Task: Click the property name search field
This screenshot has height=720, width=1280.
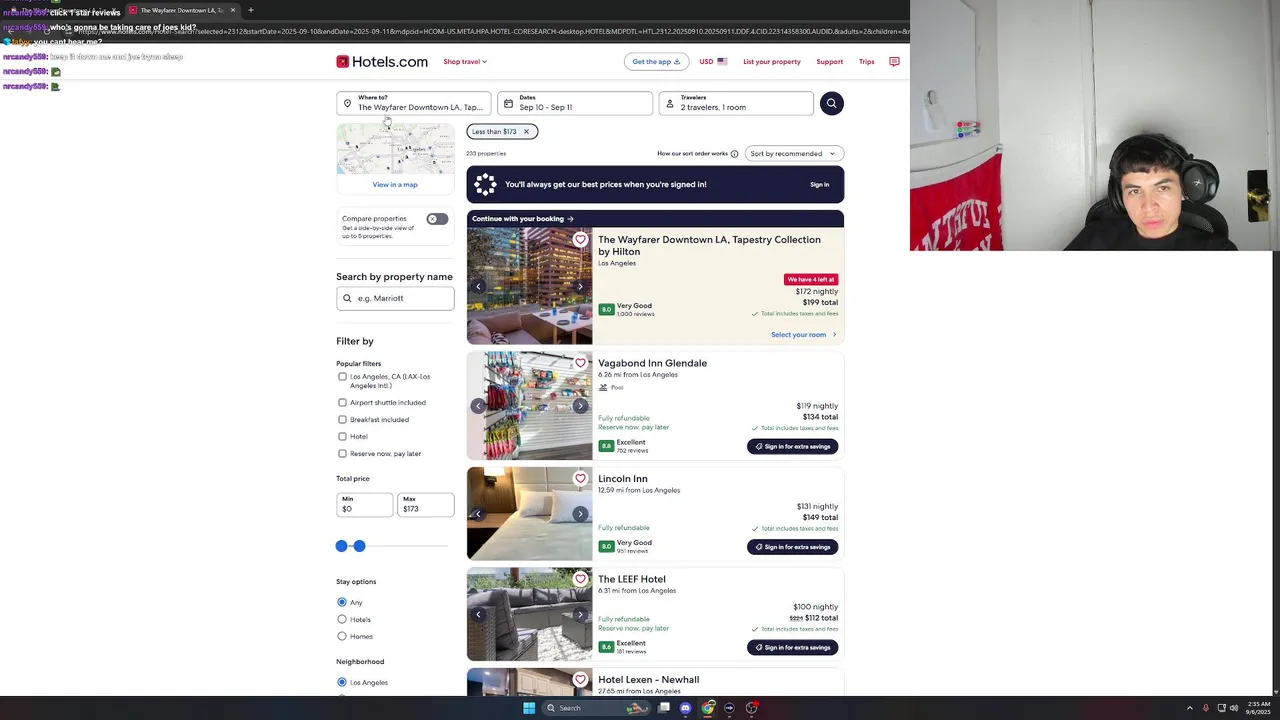Action: [x=395, y=298]
